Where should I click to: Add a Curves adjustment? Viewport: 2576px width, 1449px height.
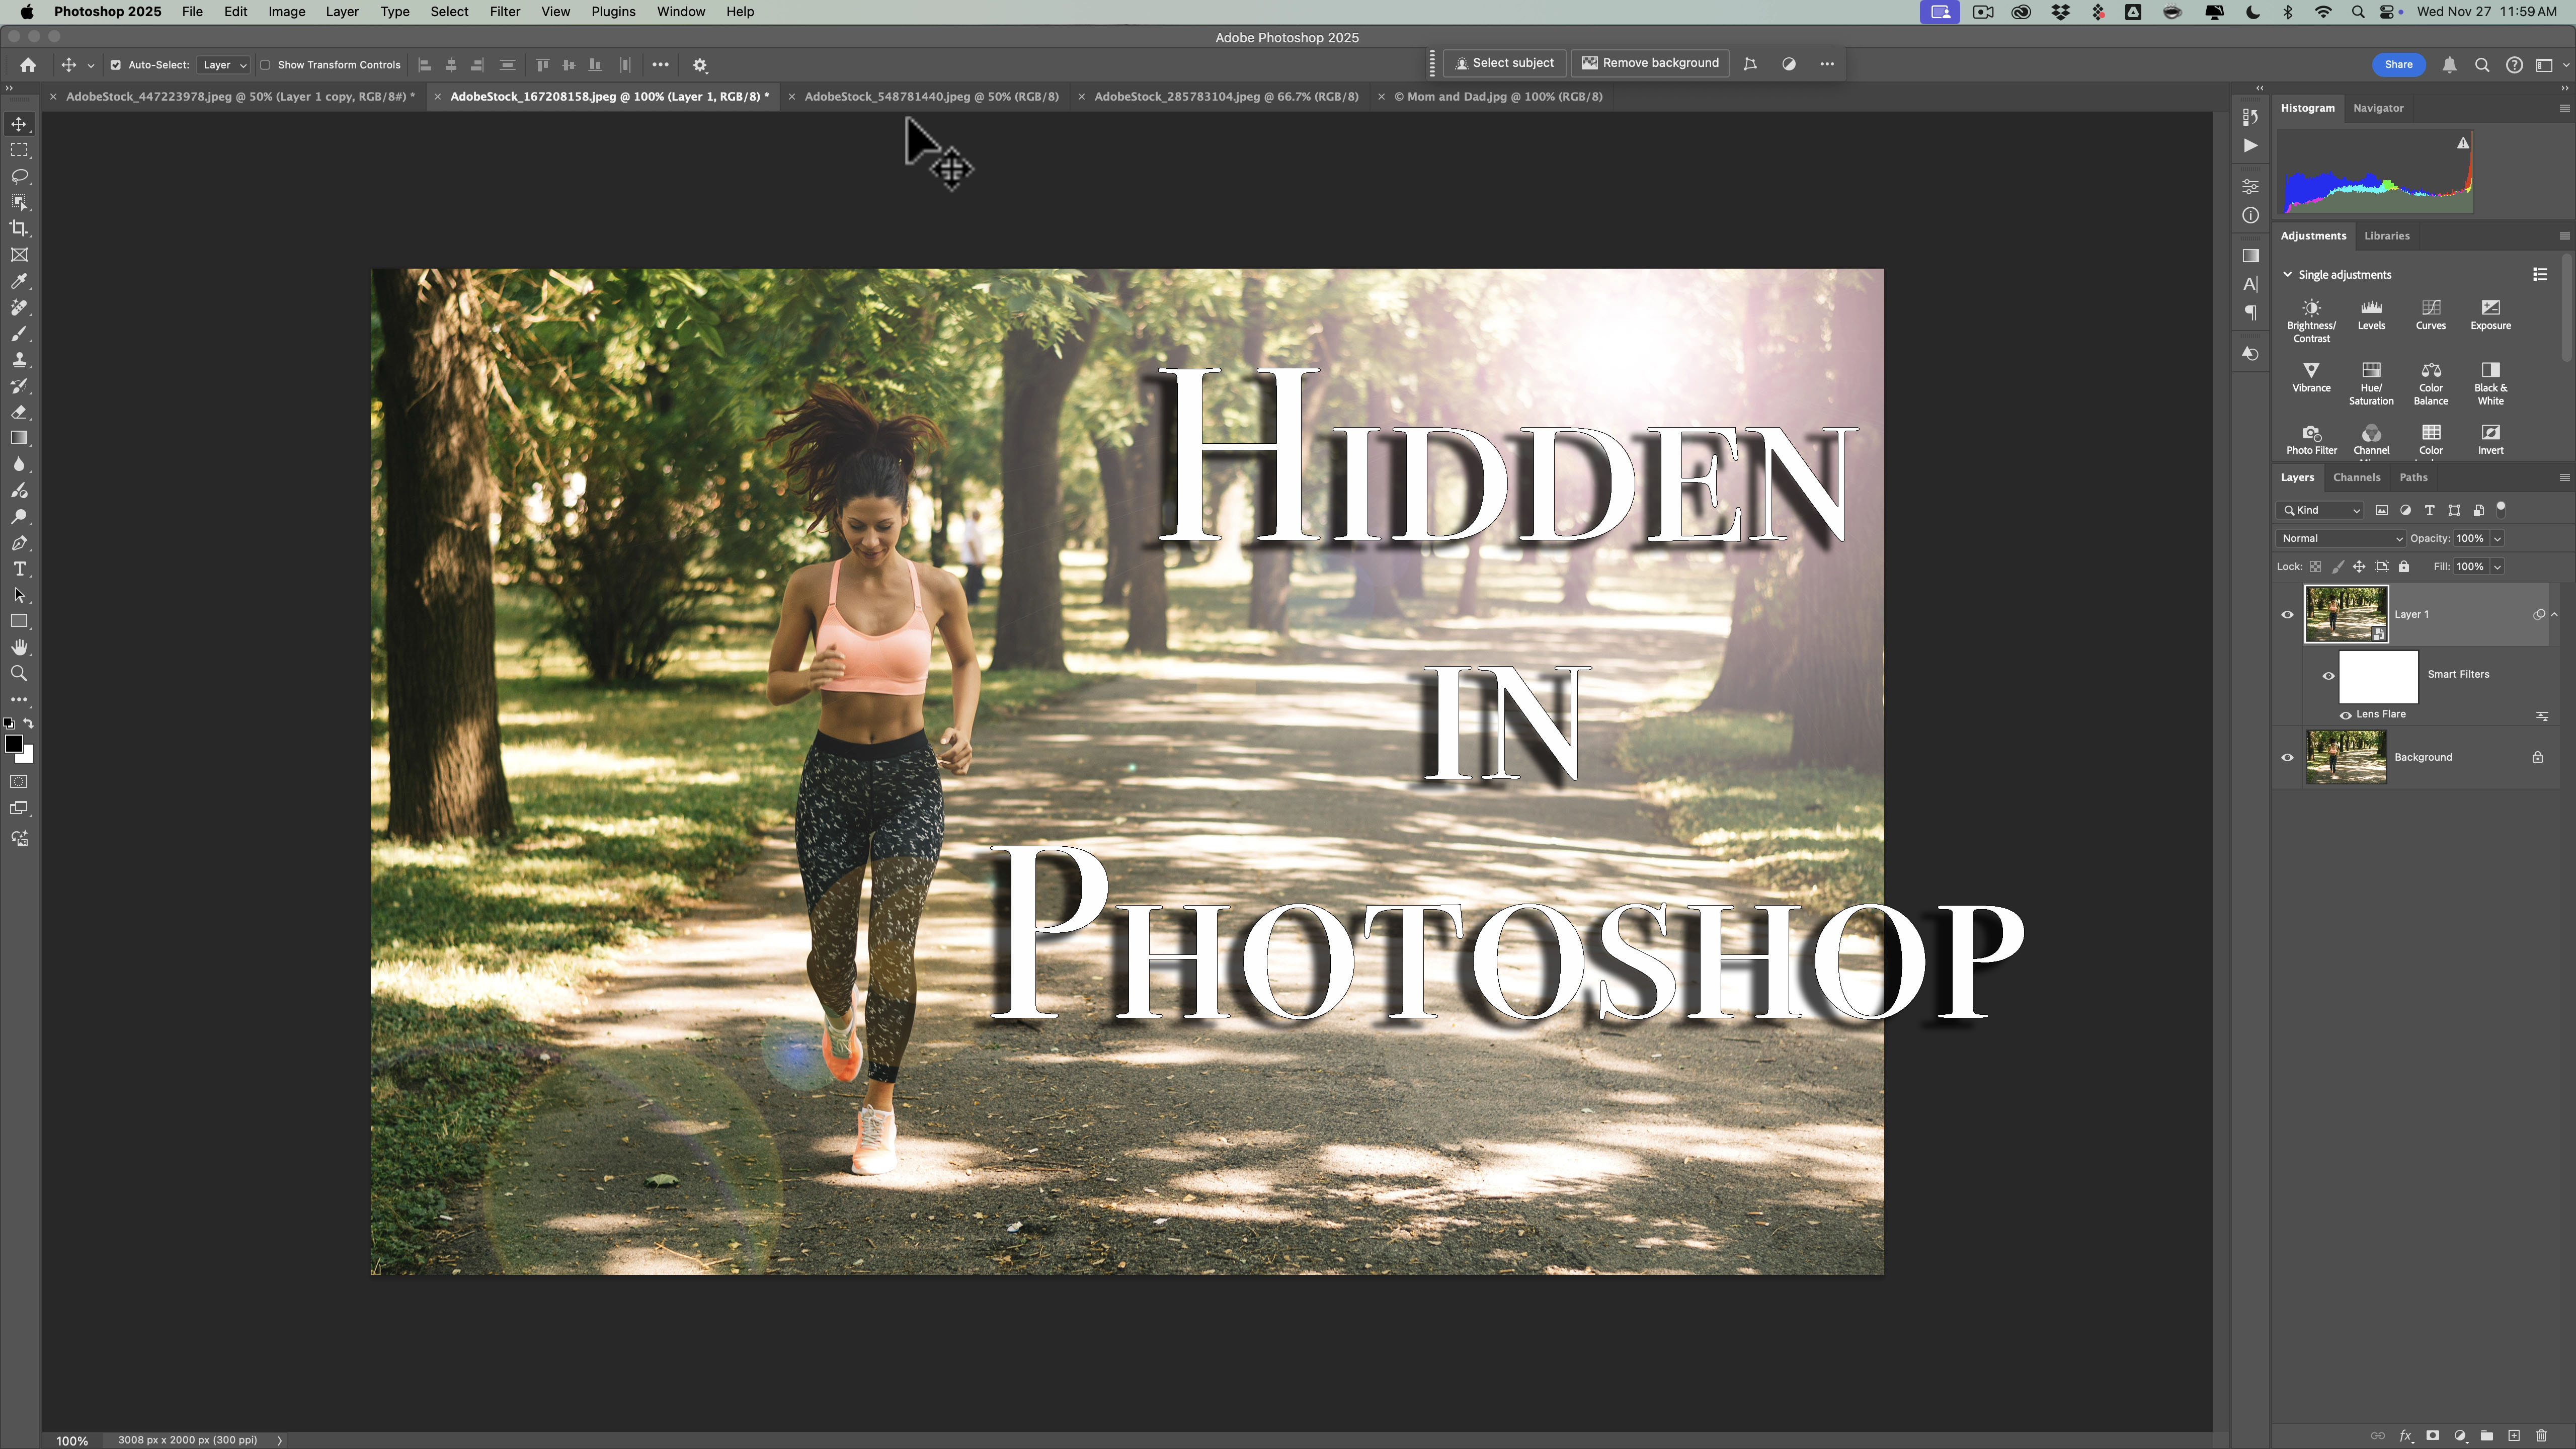2430,313
